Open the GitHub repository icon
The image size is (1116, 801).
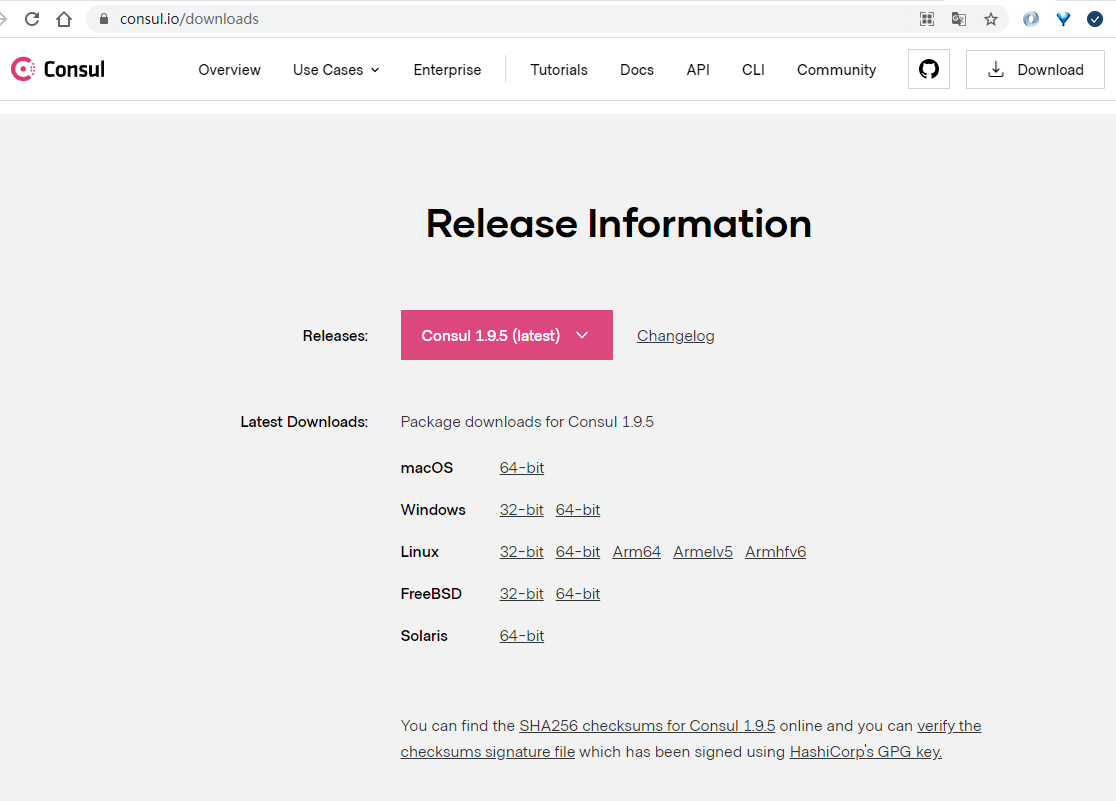point(928,69)
